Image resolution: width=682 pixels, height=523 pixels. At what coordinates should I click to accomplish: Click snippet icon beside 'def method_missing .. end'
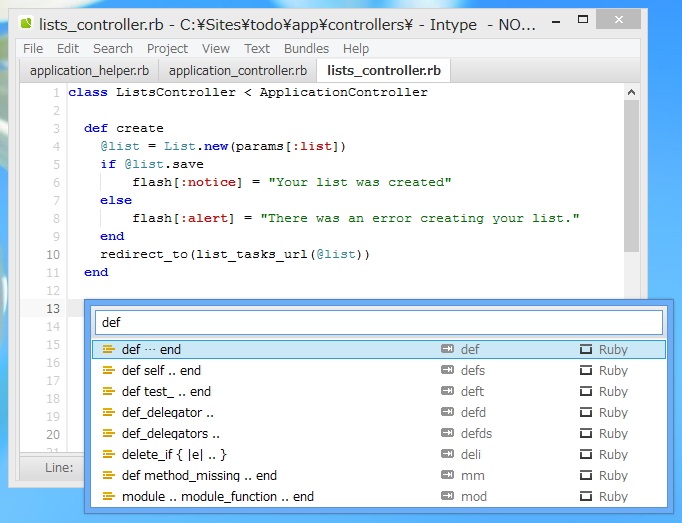click(108, 475)
